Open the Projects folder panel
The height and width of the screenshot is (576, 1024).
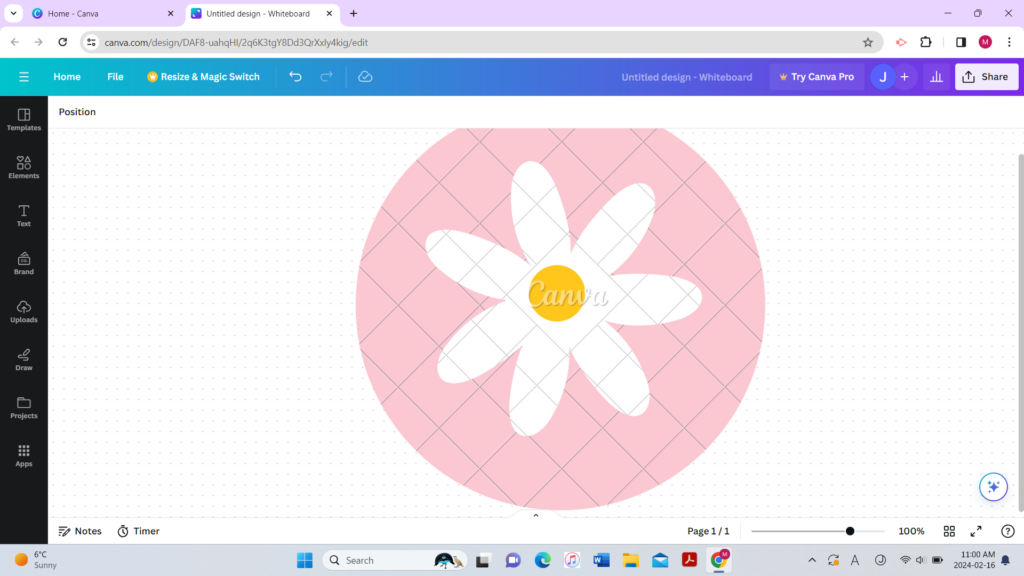(24, 408)
